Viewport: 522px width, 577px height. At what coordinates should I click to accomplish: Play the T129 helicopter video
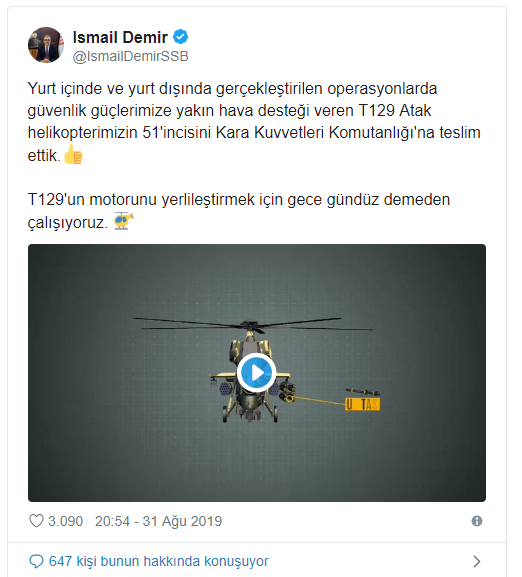(x=256, y=373)
